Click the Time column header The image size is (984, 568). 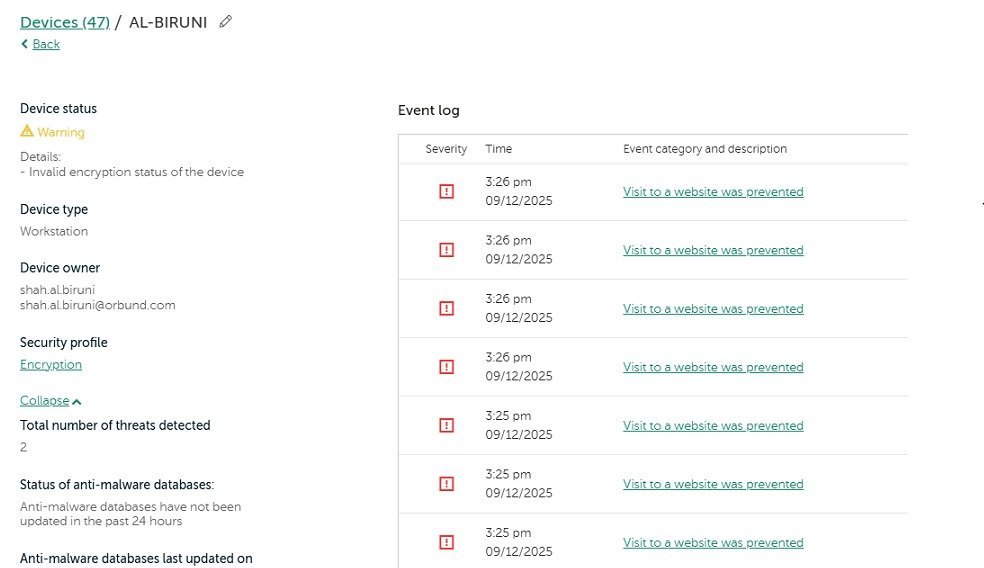click(498, 149)
